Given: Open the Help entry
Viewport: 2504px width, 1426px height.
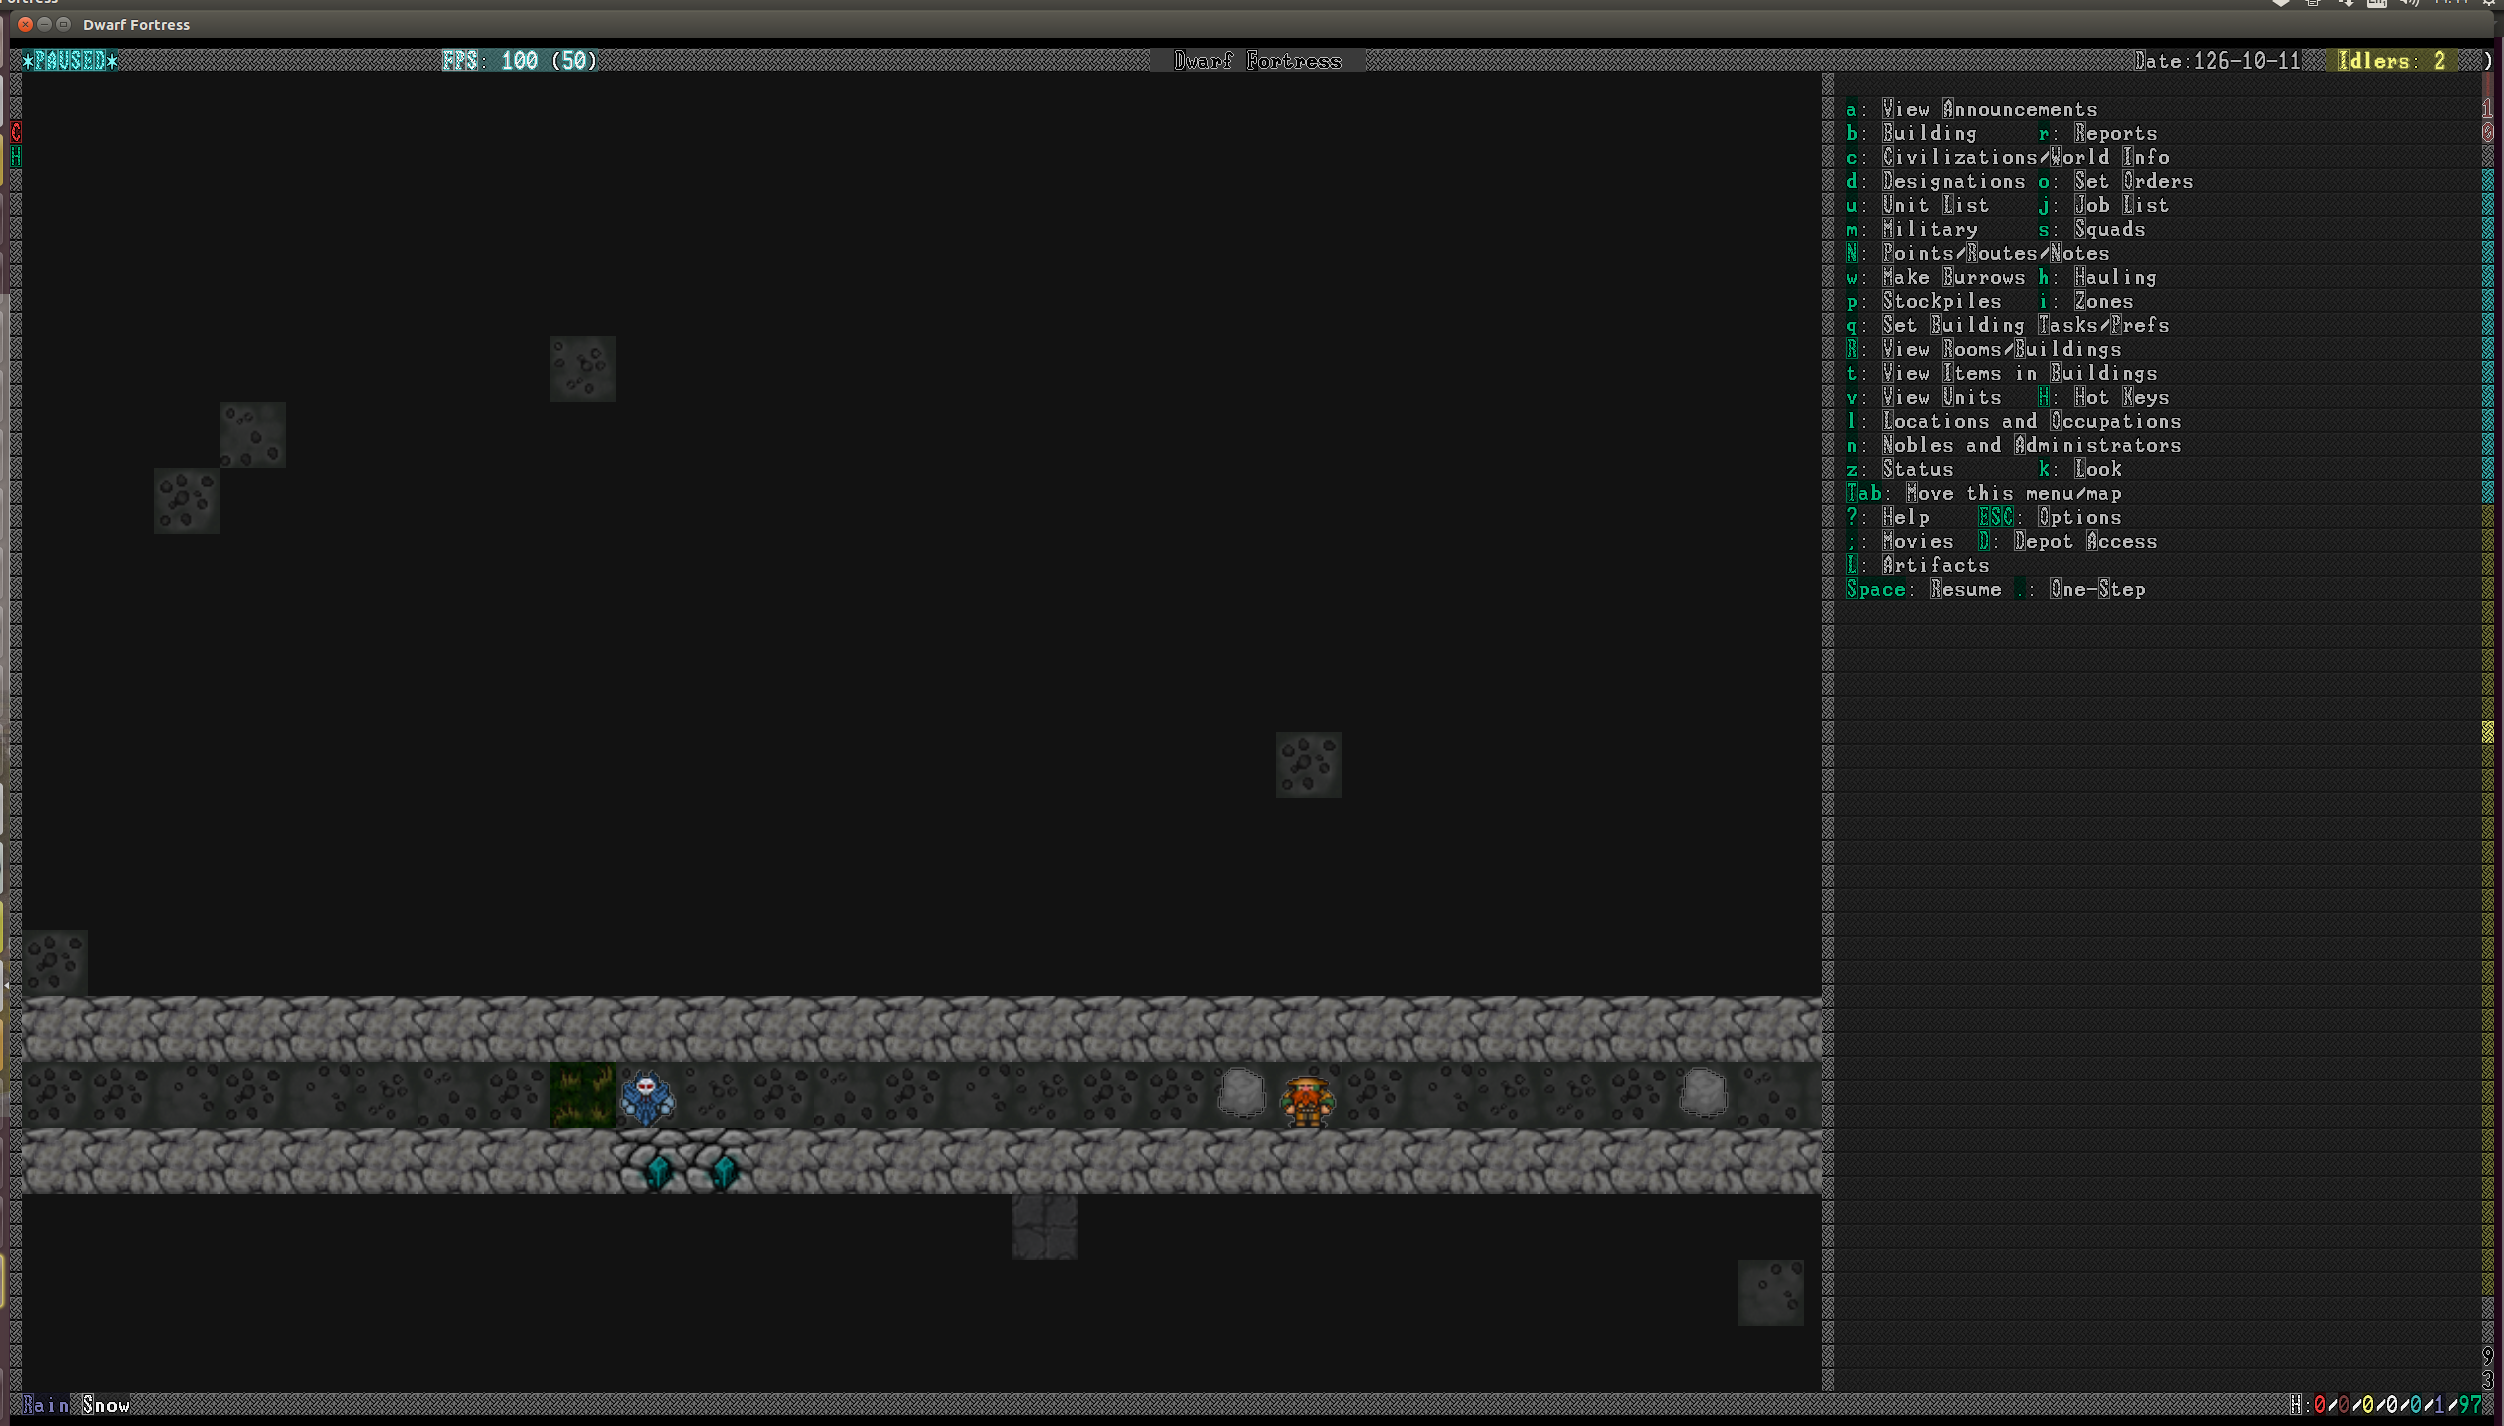Looking at the screenshot, I should click(1887, 517).
